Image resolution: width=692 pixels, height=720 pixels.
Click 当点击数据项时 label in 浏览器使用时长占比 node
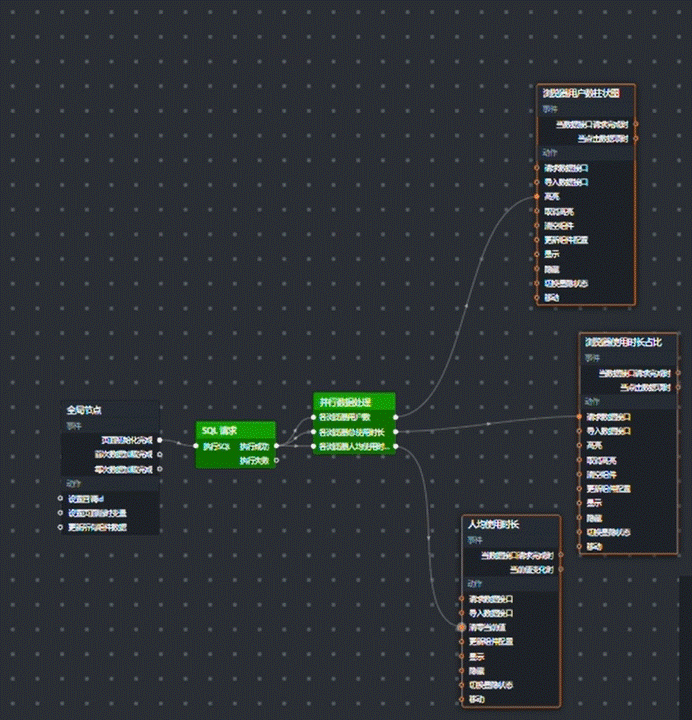click(646, 388)
